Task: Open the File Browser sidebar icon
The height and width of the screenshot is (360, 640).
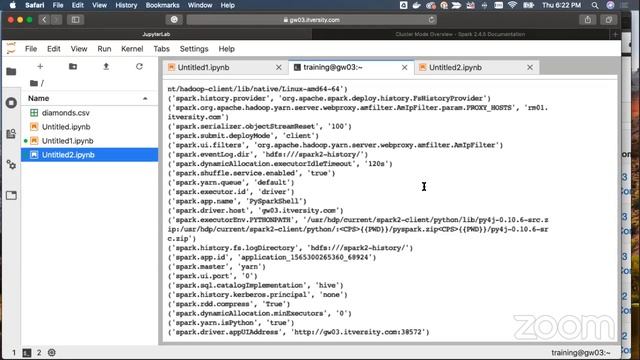Action: tap(11, 72)
